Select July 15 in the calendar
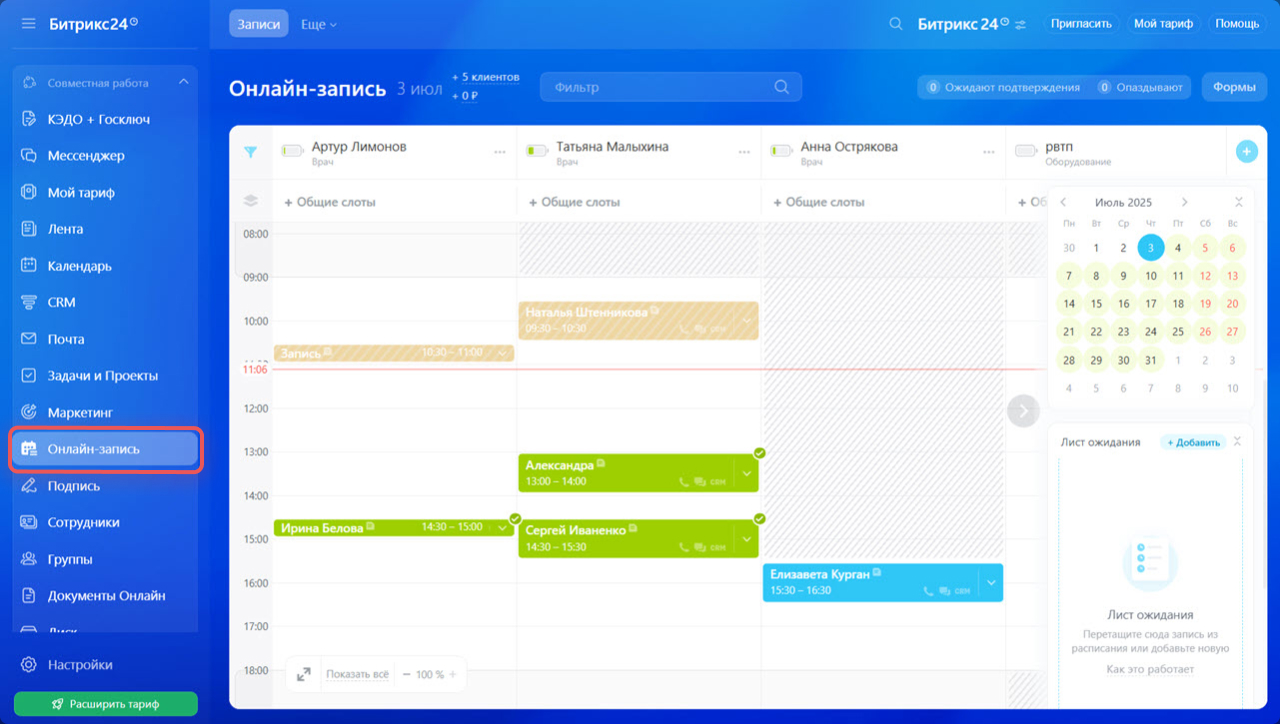The width and height of the screenshot is (1280, 724). [x=1096, y=304]
